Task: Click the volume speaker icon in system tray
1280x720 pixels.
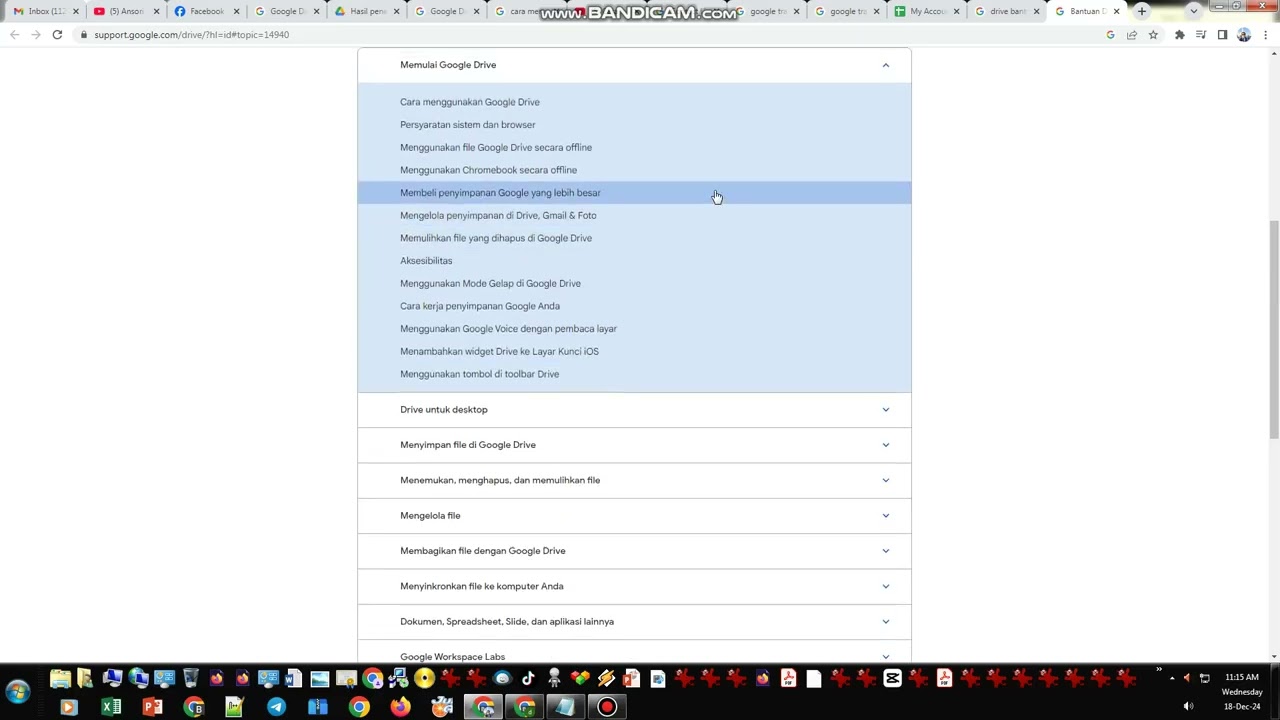Action: tap(1188, 707)
